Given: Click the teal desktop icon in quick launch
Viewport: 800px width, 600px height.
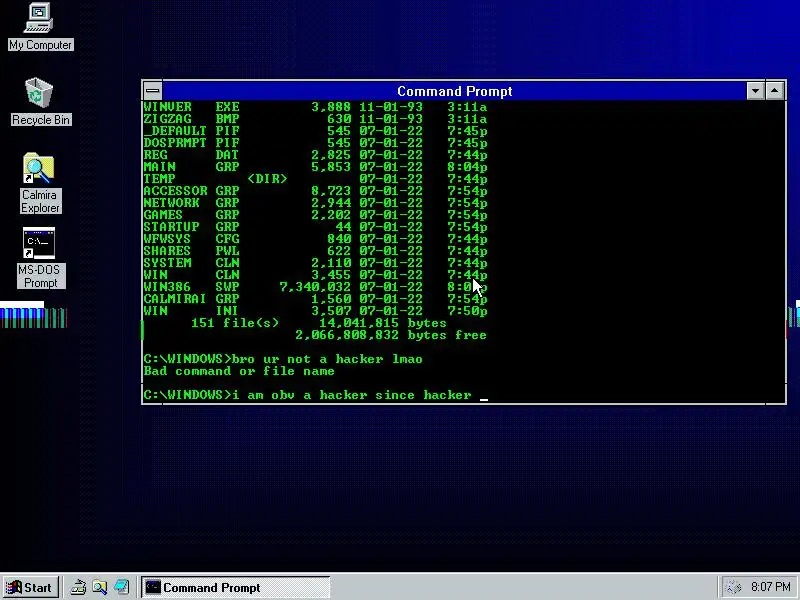Looking at the screenshot, I should click(121, 587).
